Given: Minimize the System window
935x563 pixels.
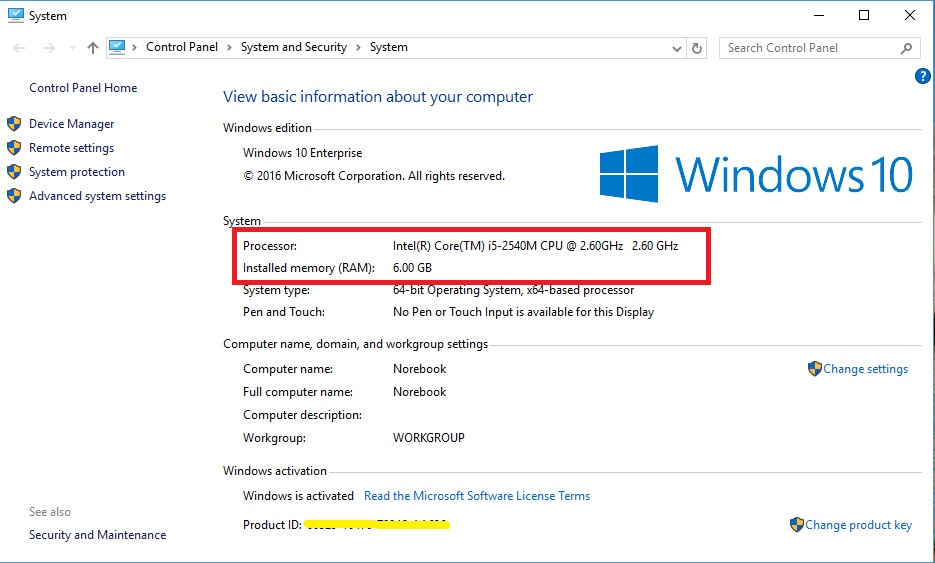Looking at the screenshot, I should tap(819, 16).
